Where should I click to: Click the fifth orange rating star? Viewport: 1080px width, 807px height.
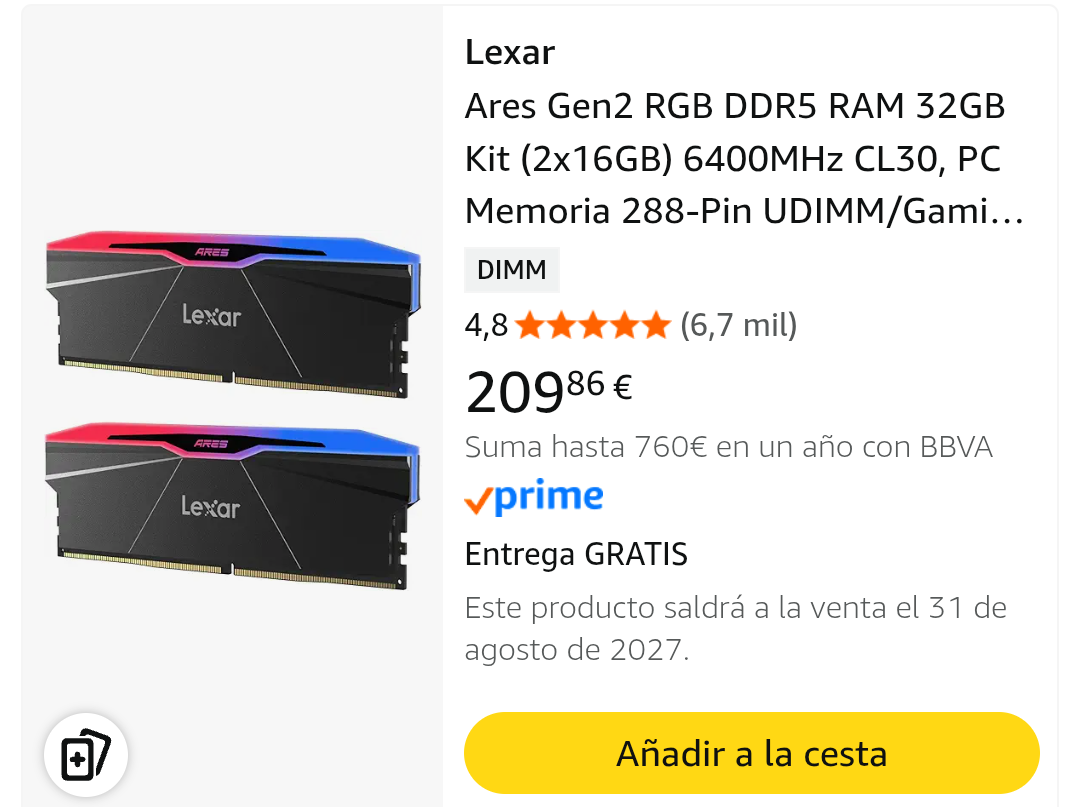pos(655,325)
